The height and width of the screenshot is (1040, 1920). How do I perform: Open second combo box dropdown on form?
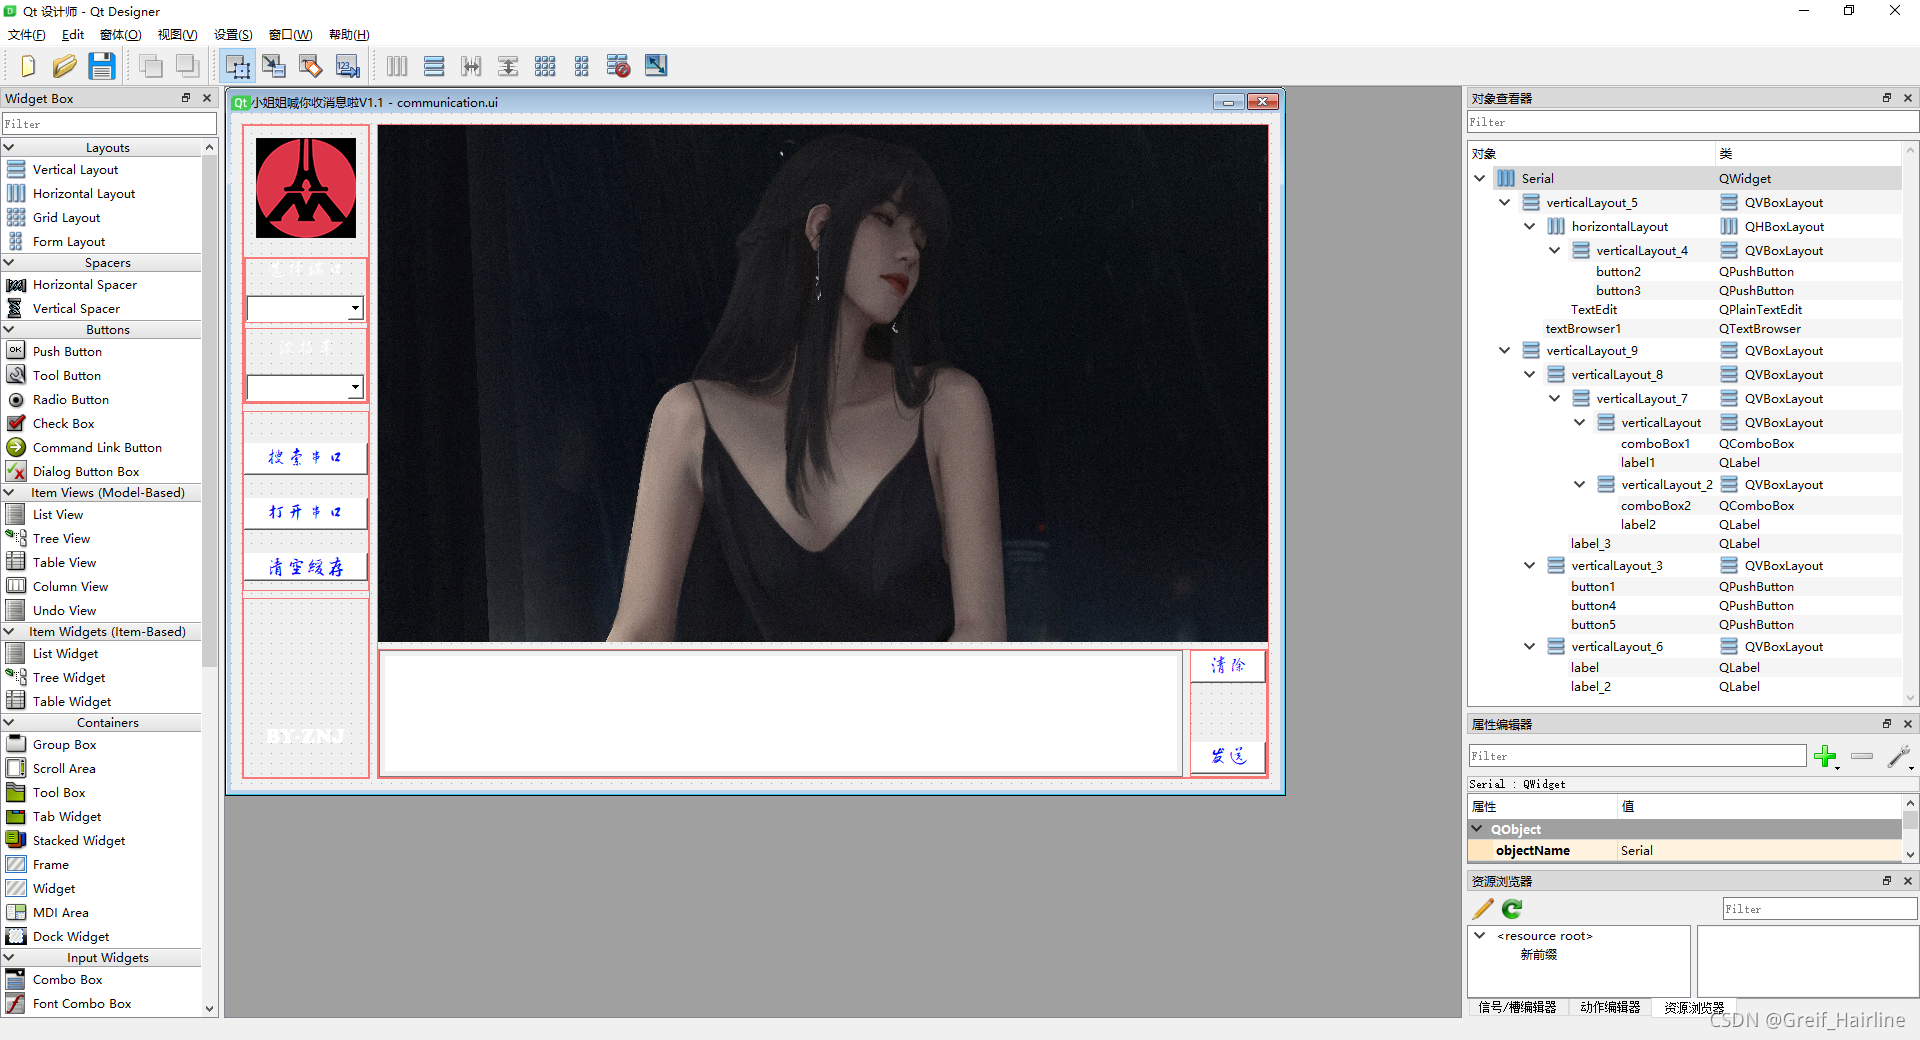pos(355,387)
